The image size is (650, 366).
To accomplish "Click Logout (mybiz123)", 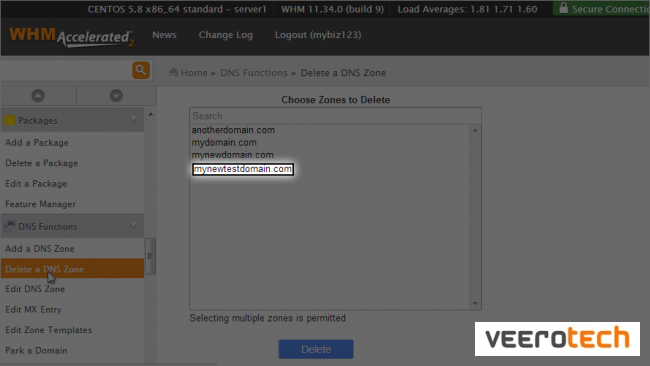I will click(x=318, y=35).
